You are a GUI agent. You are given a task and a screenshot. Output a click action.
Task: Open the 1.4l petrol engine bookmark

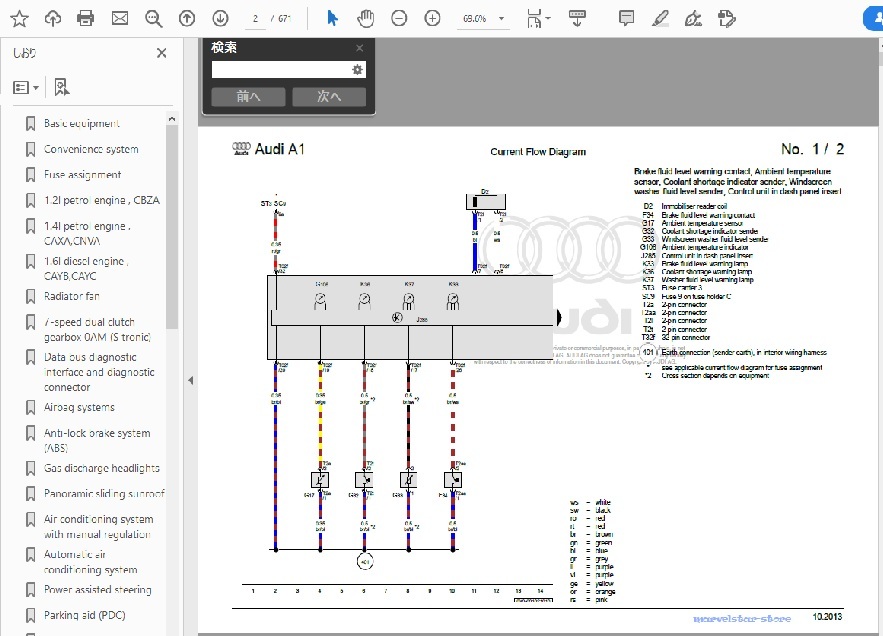pos(87,233)
